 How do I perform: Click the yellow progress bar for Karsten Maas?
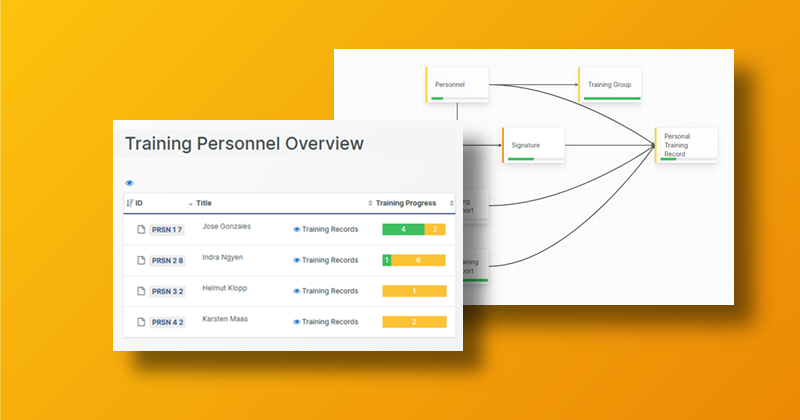(414, 322)
